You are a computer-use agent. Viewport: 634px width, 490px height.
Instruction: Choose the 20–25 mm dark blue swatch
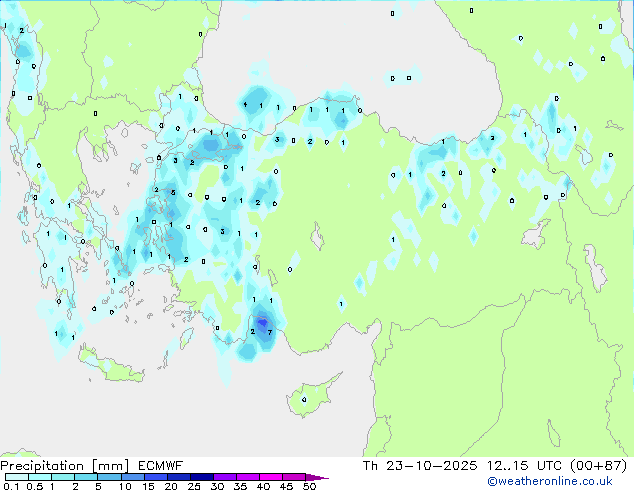point(178,477)
